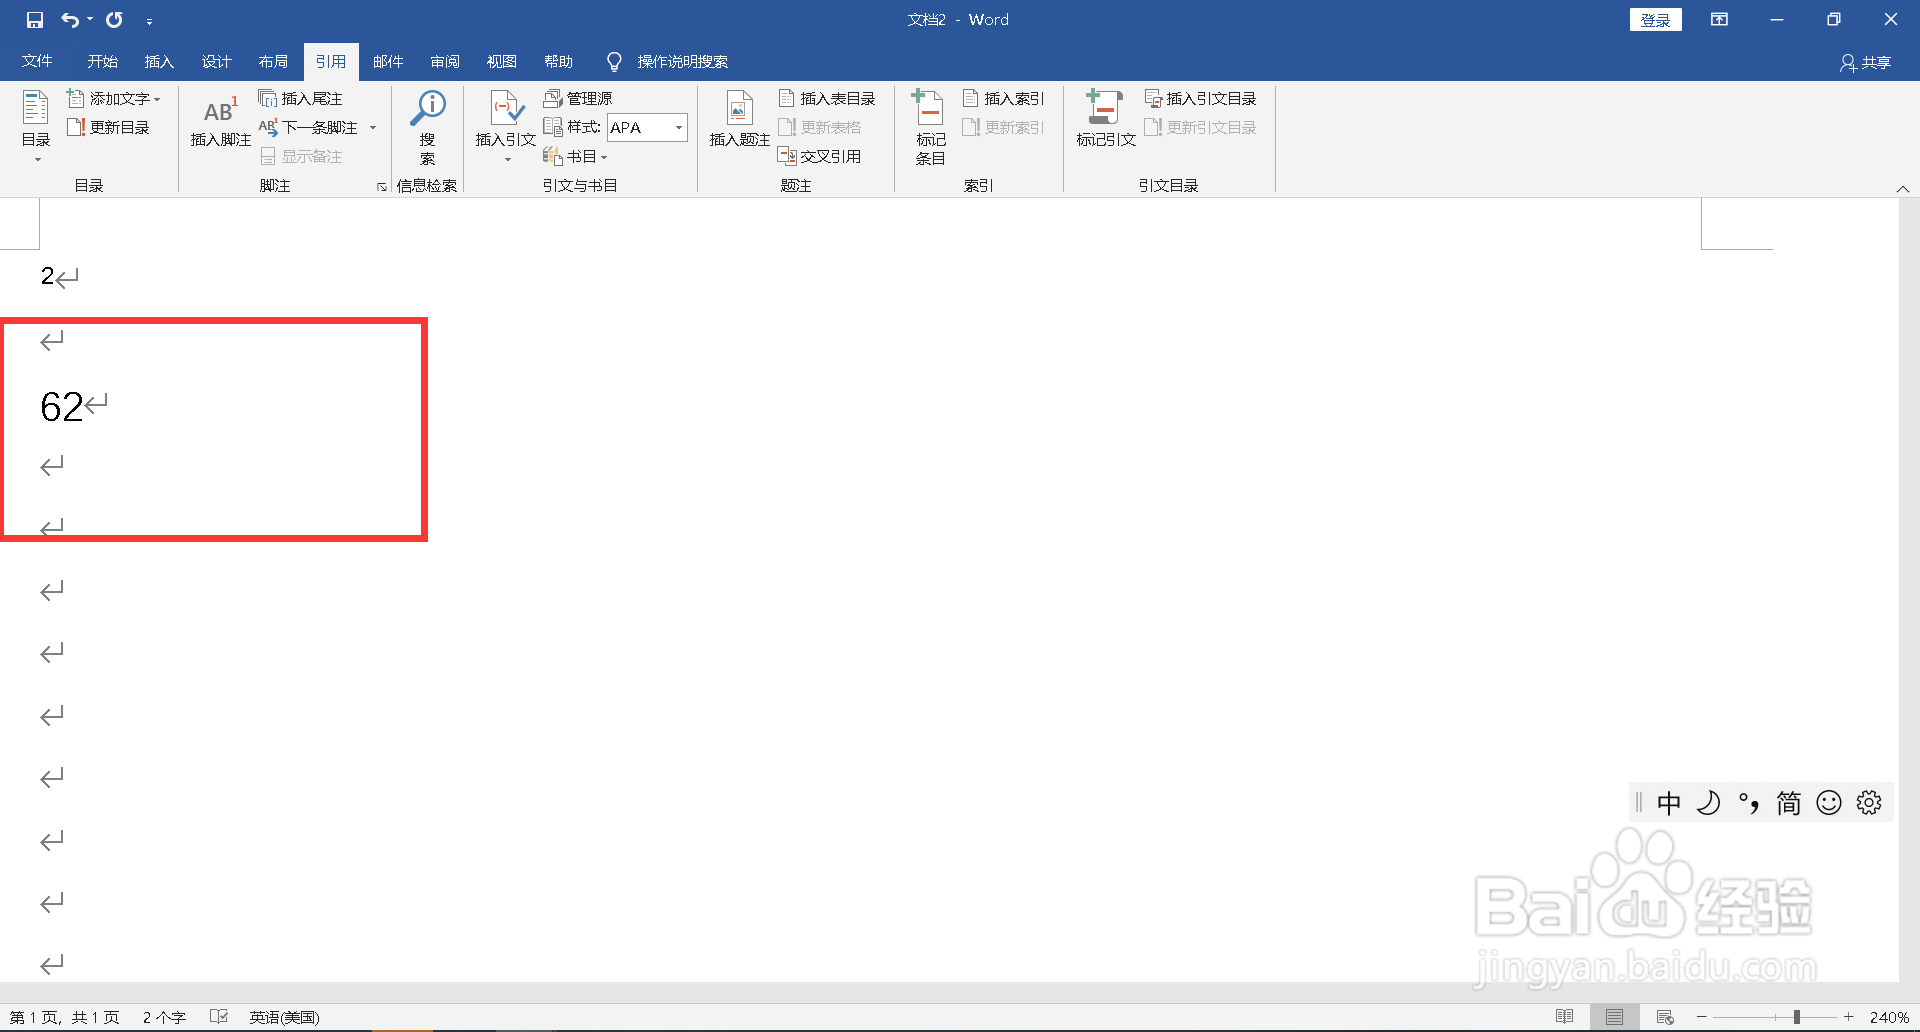Click 插入引文目录 button

click(1201, 98)
